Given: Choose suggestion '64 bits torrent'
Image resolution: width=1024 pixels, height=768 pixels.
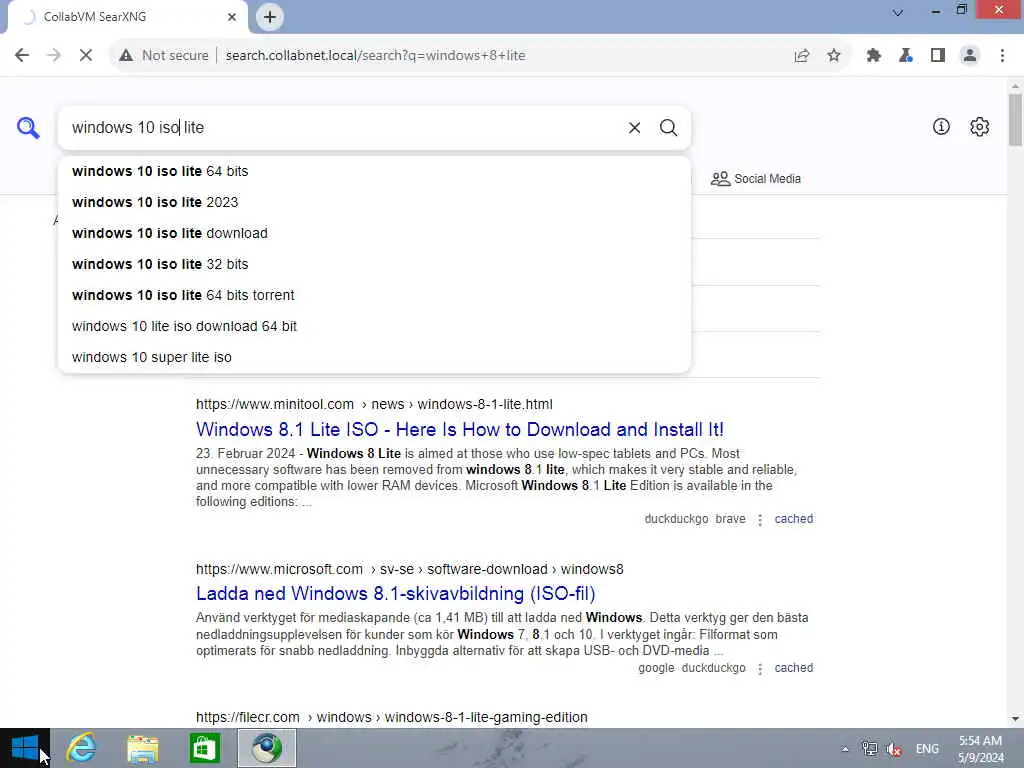Looking at the screenshot, I should point(374,295).
